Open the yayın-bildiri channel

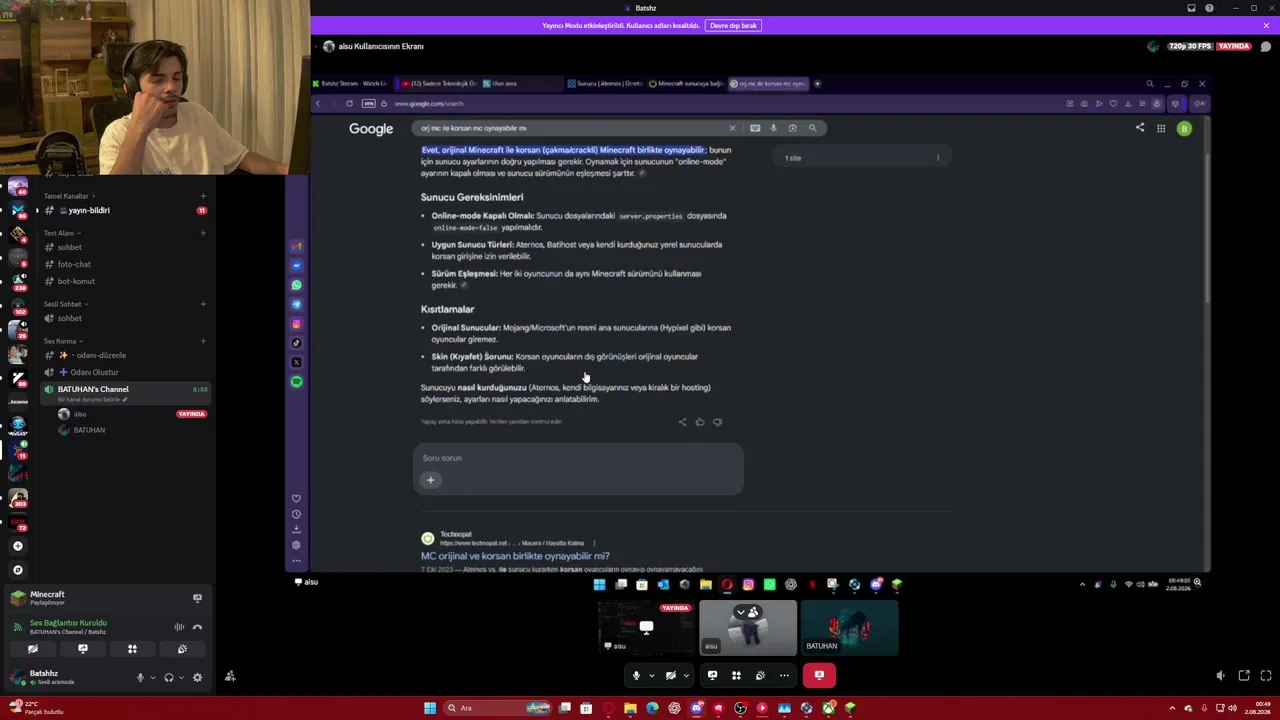pyautogui.click(x=125, y=211)
